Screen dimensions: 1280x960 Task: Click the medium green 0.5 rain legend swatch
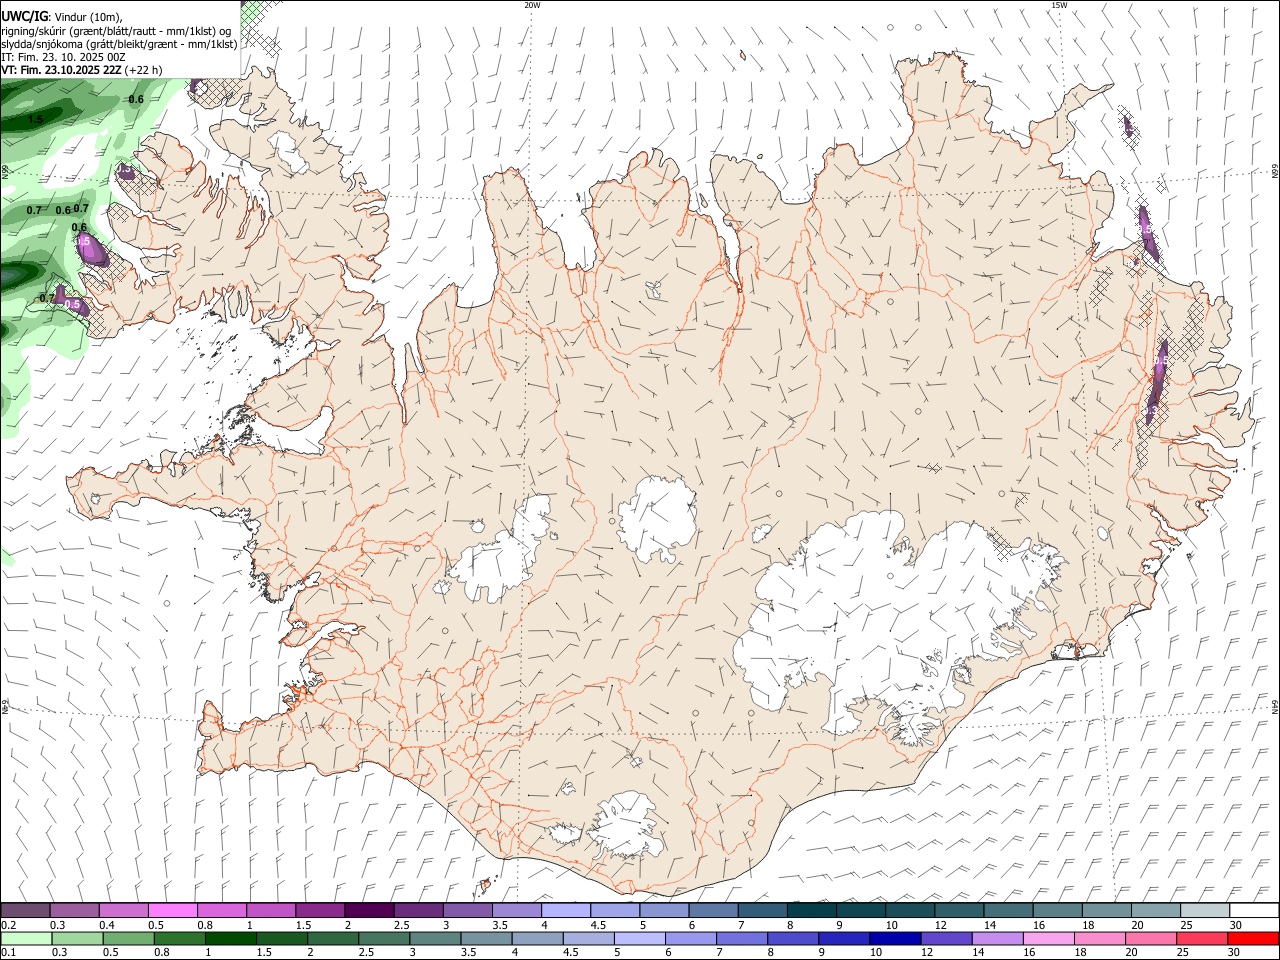click(x=128, y=939)
